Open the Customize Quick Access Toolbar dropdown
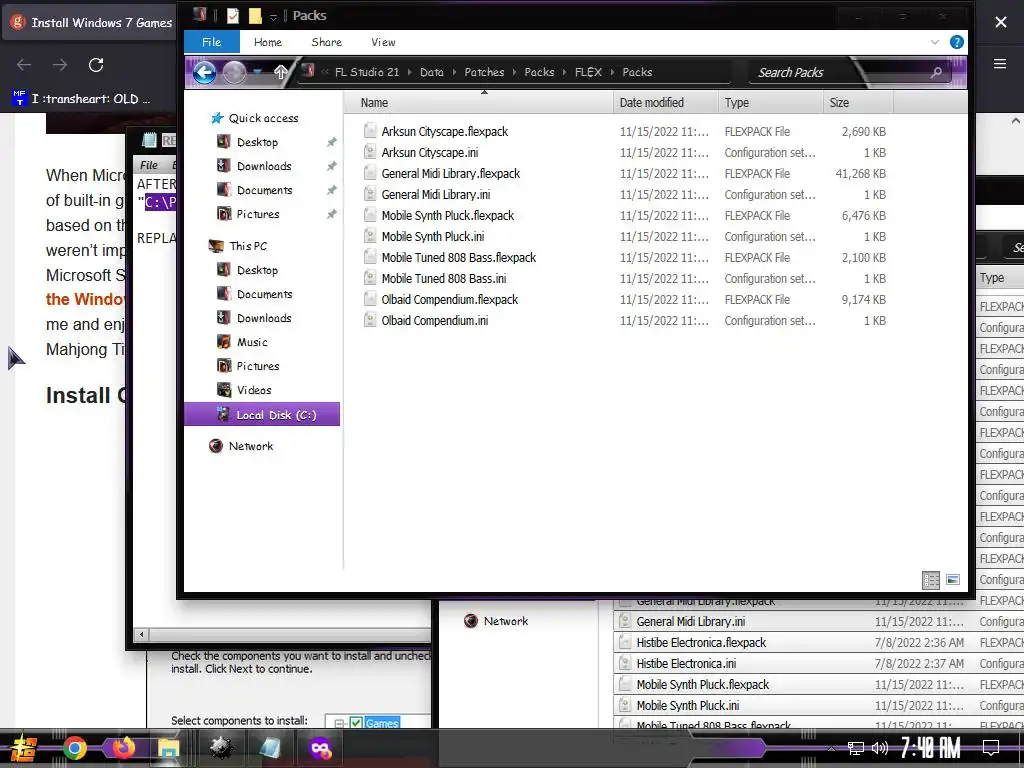Screen dimensions: 1024x768 (273, 16)
